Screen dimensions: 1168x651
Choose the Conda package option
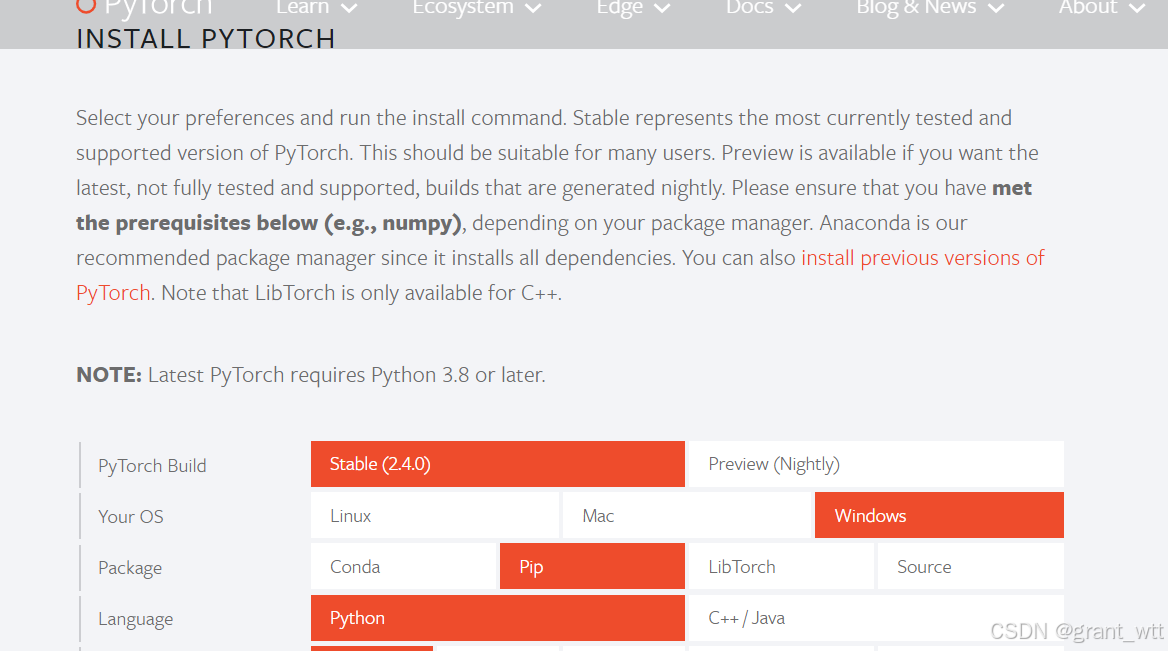[403, 567]
